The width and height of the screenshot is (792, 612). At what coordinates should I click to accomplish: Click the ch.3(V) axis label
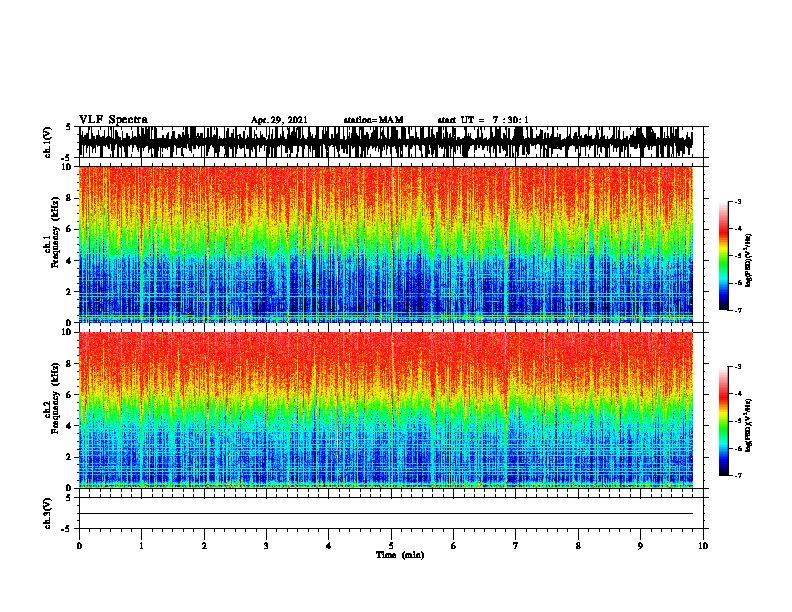tap(48, 513)
